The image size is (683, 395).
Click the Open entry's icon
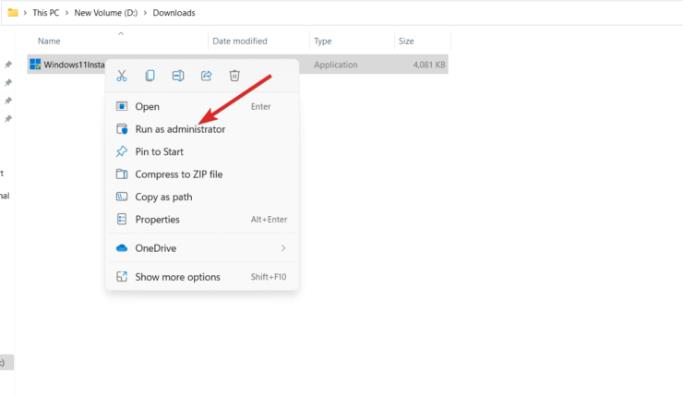coord(122,106)
